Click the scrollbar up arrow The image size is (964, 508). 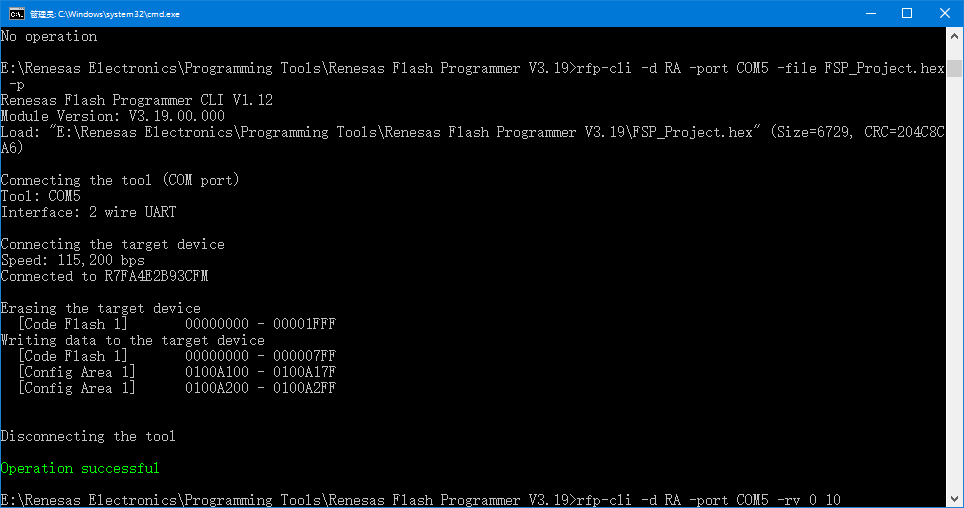point(955,35)
